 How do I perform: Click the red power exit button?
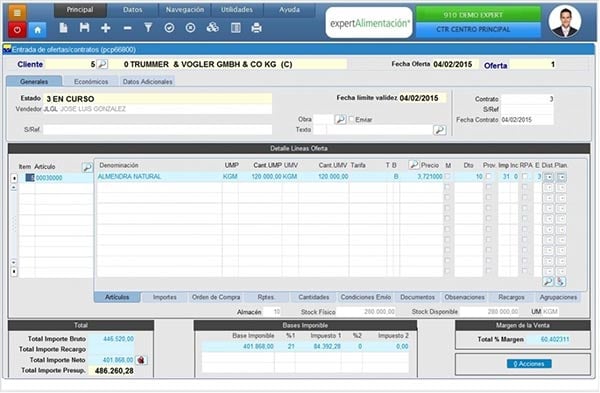pyautogui.click(x=17, y=30)
